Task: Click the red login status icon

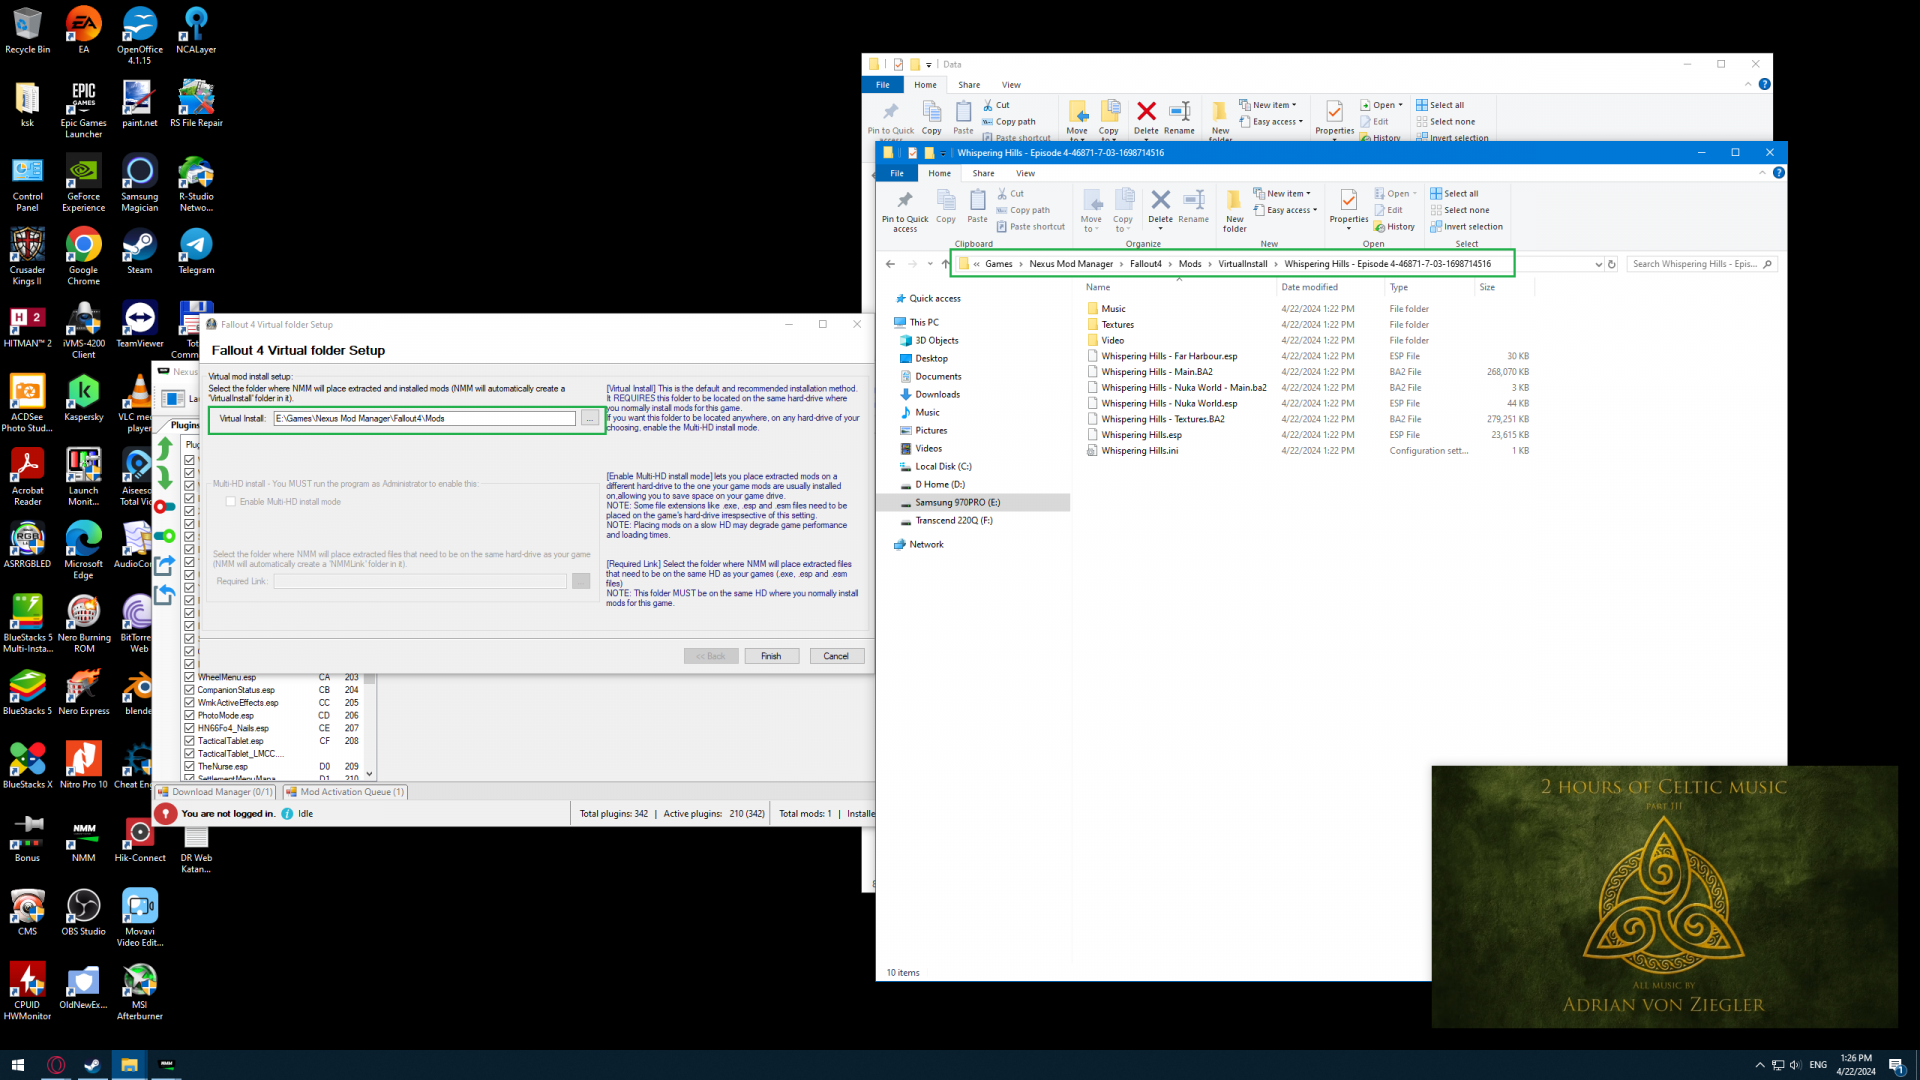Action: [x=165, y=813]
